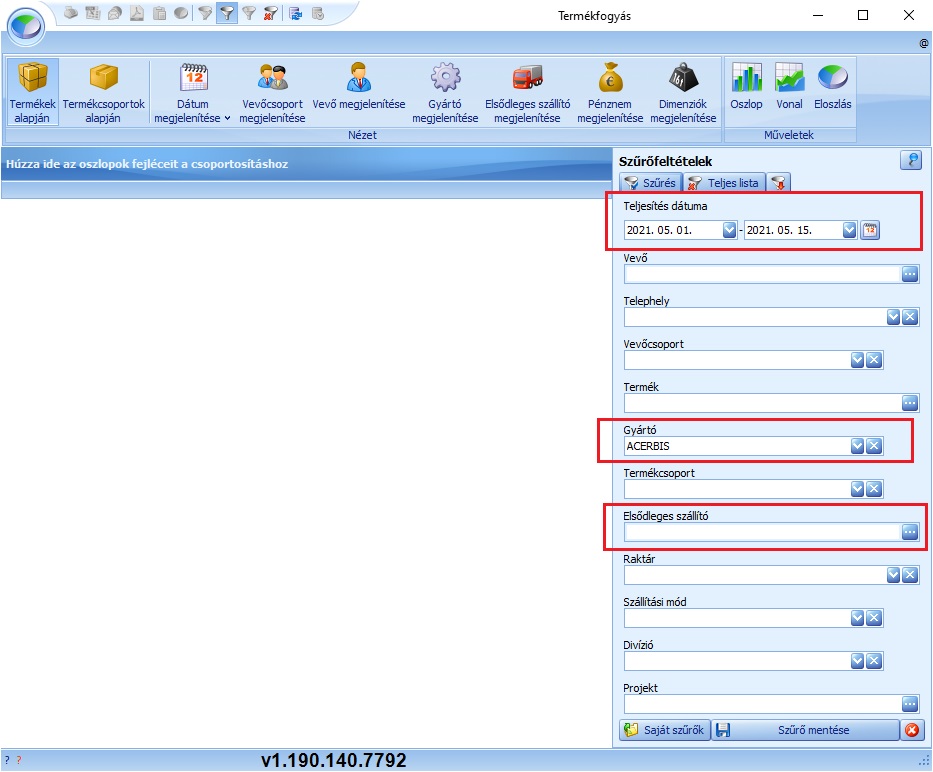The width and height of the screenshot is (933, 772).
Task: Expand the Gyártó ACERBIS dropdown
Action: (856, 446)
